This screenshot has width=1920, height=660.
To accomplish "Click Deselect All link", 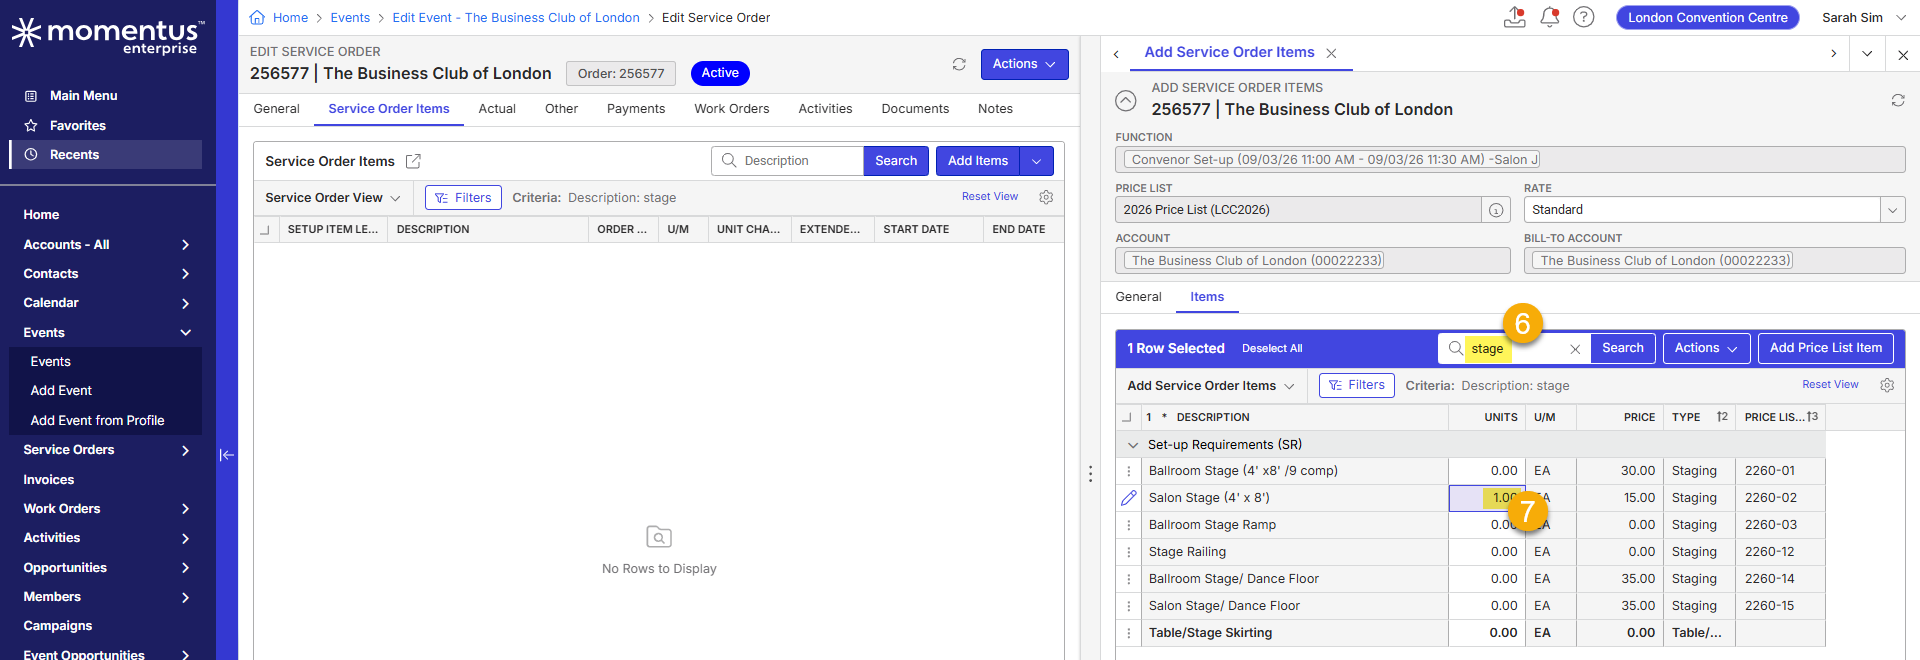I will 1272,349.
